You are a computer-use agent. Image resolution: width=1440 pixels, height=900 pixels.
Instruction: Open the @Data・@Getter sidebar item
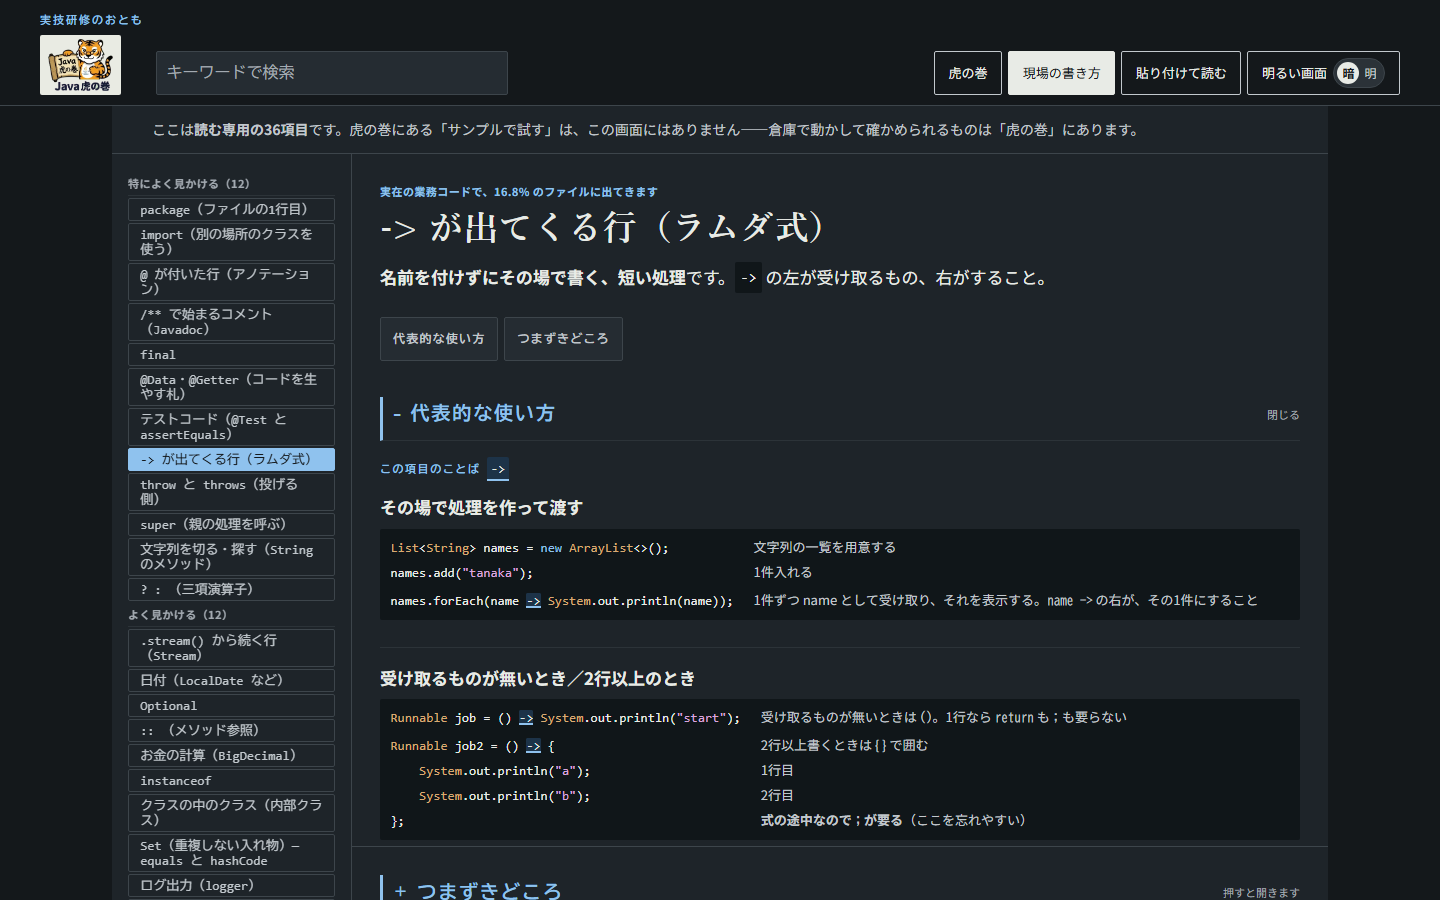[x=231, y=387]
